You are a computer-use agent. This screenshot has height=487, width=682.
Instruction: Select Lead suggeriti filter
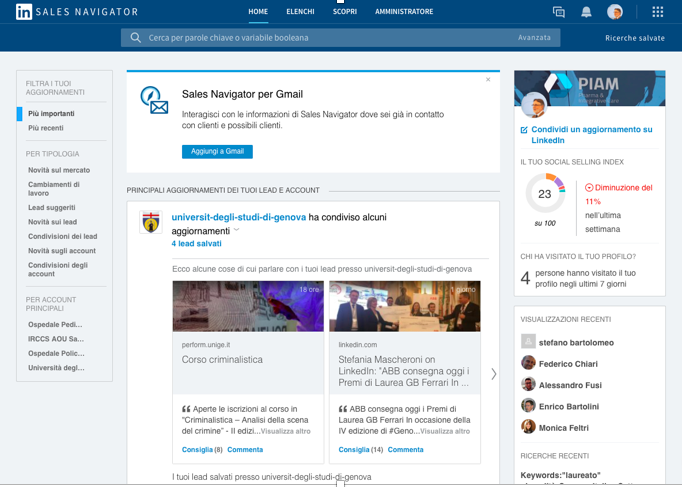(52, 207)
